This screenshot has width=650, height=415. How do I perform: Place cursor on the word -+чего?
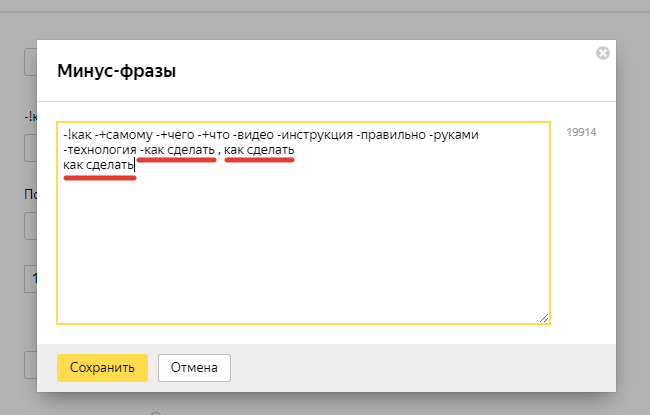coord(175,135)
